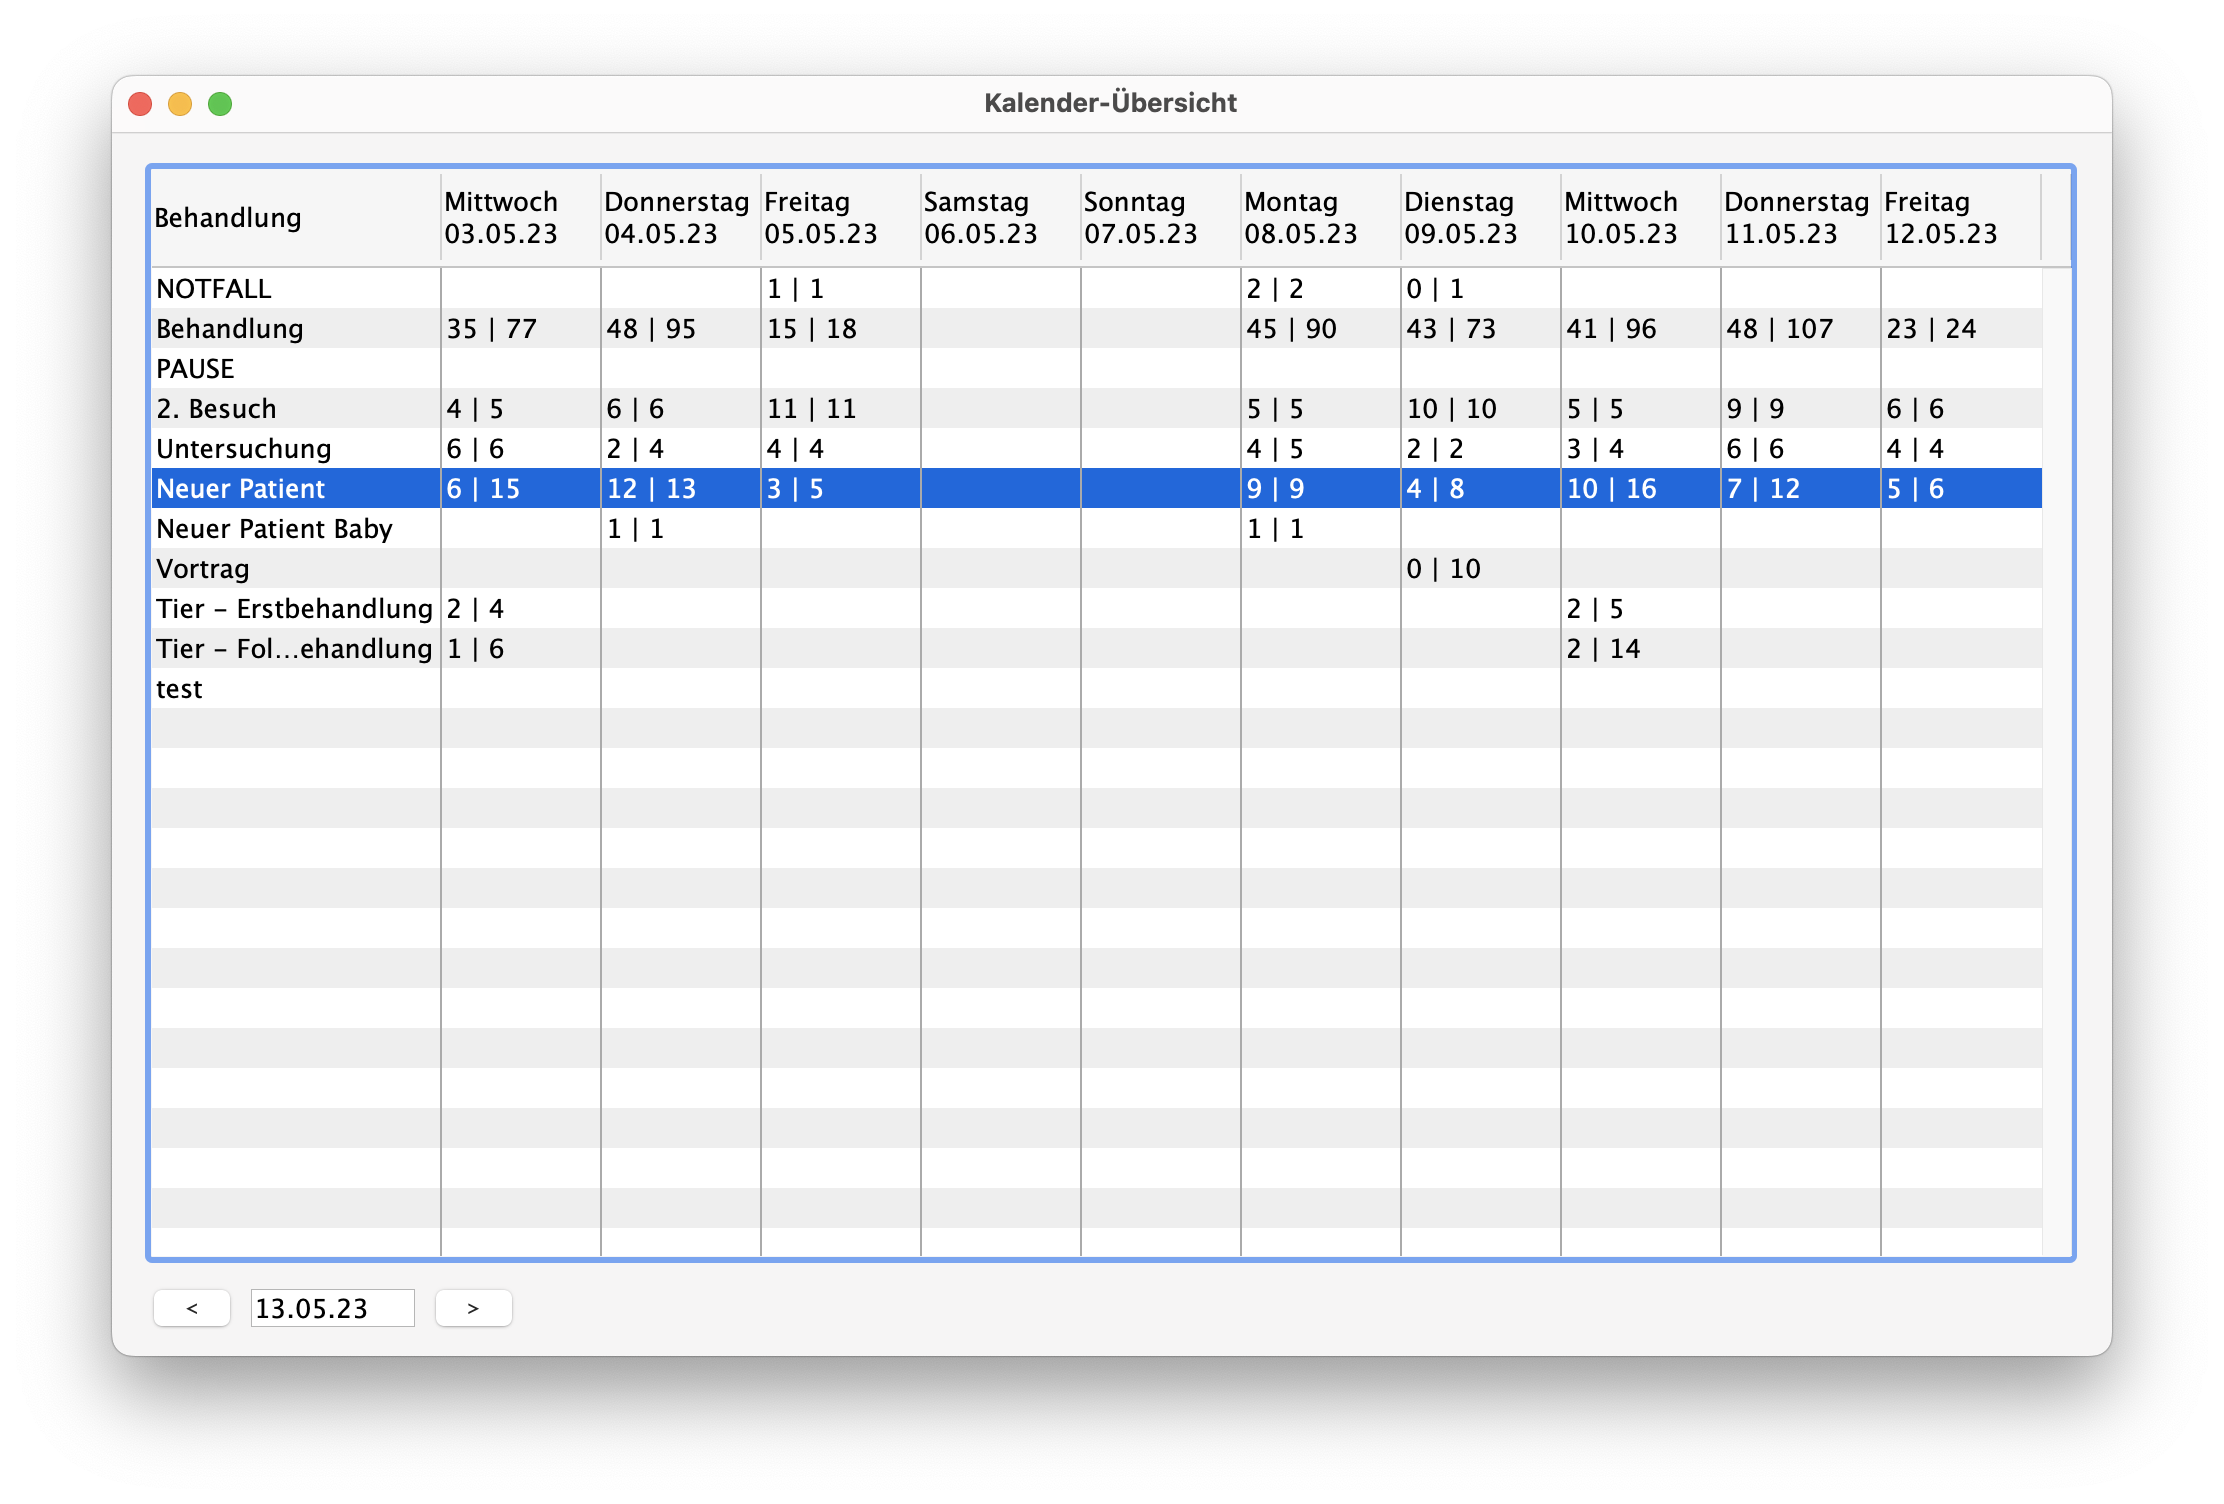Select the 2. Besuch row label
Viewport: 2224px width, 1504px height.
[217, 409]
